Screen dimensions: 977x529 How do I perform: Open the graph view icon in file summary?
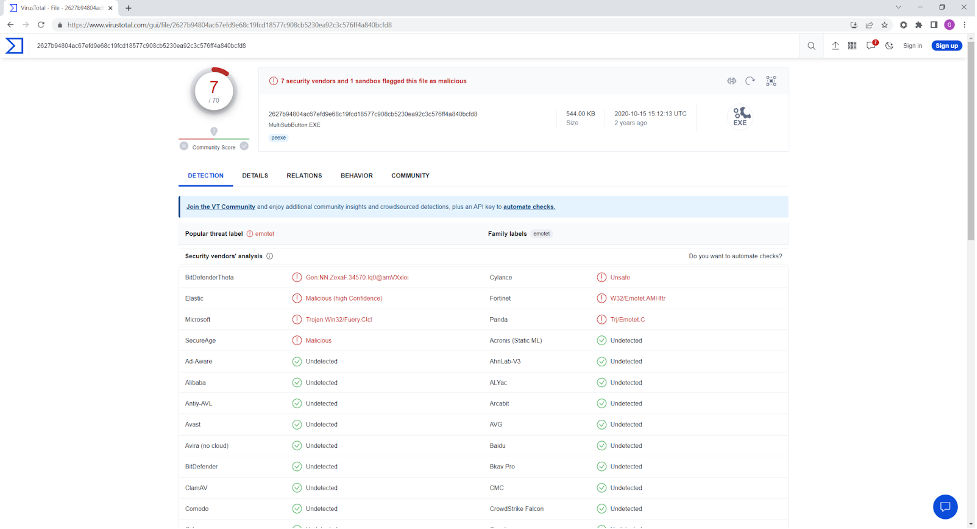pos(771,81)
